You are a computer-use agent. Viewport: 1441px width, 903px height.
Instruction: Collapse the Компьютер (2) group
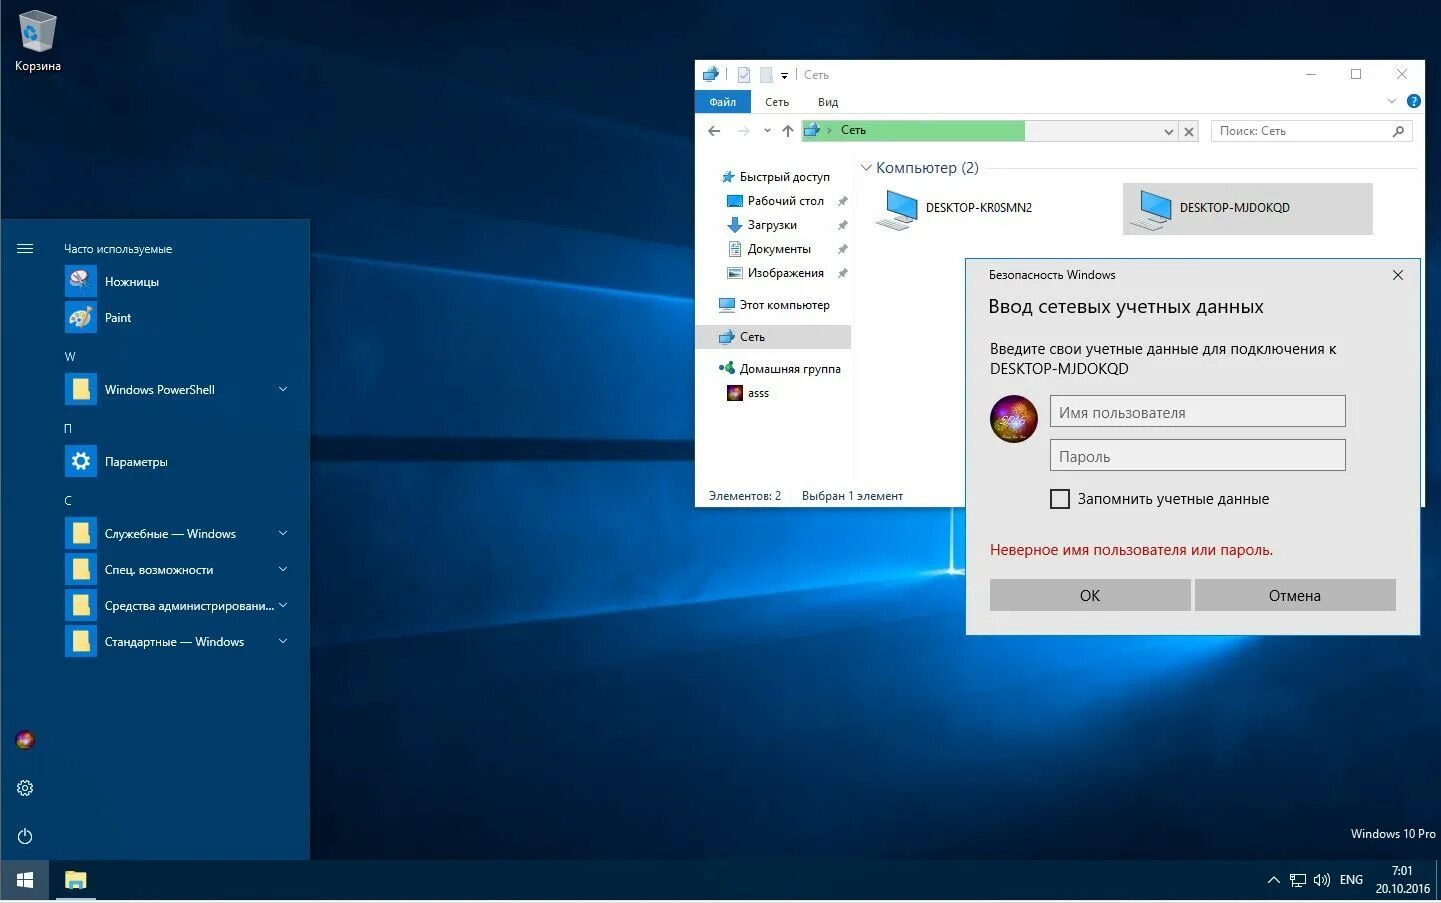pos(866,168)
